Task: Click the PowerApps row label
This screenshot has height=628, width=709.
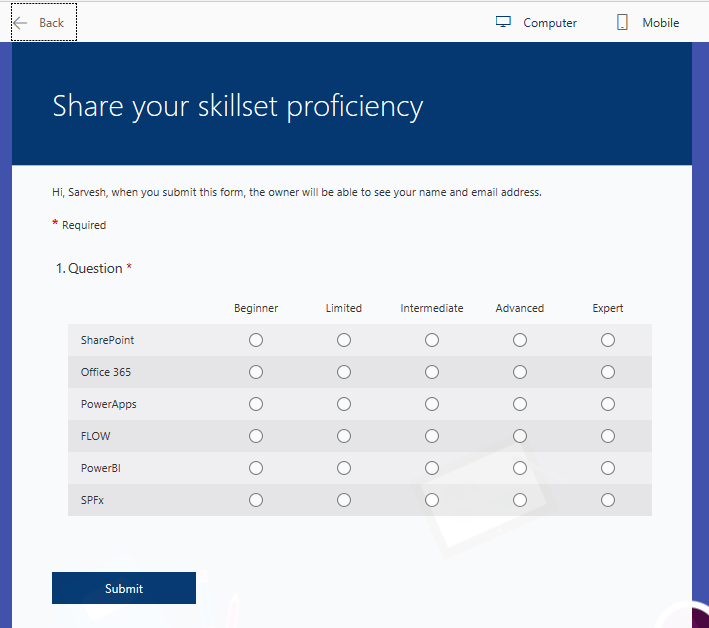Action: pos(109,404)
